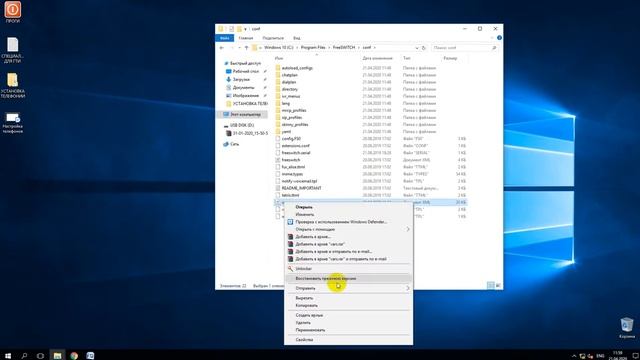
Task: Select the README_IMPORTANT file
Action: (x=301, y=188)
